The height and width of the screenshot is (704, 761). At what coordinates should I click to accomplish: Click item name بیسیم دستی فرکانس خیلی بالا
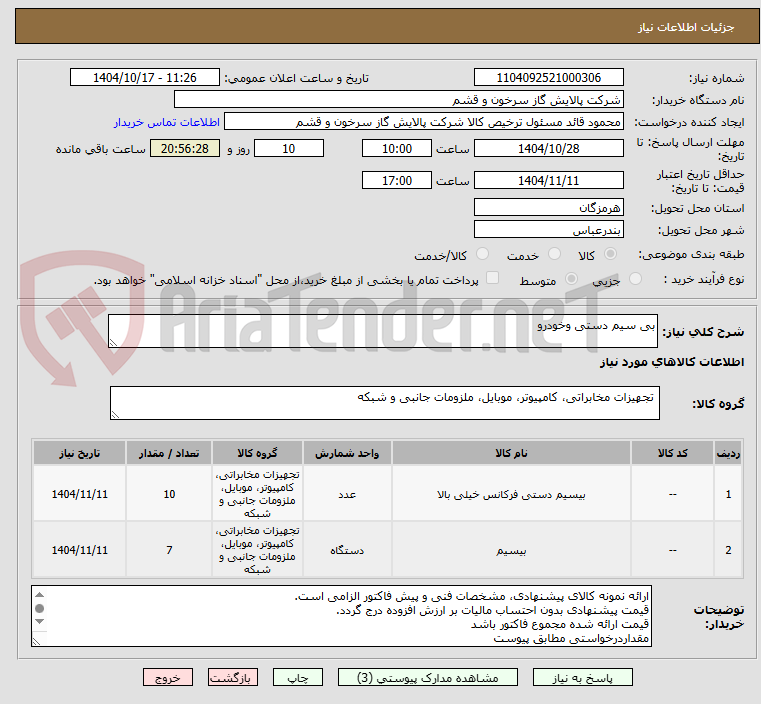(511, 494)
